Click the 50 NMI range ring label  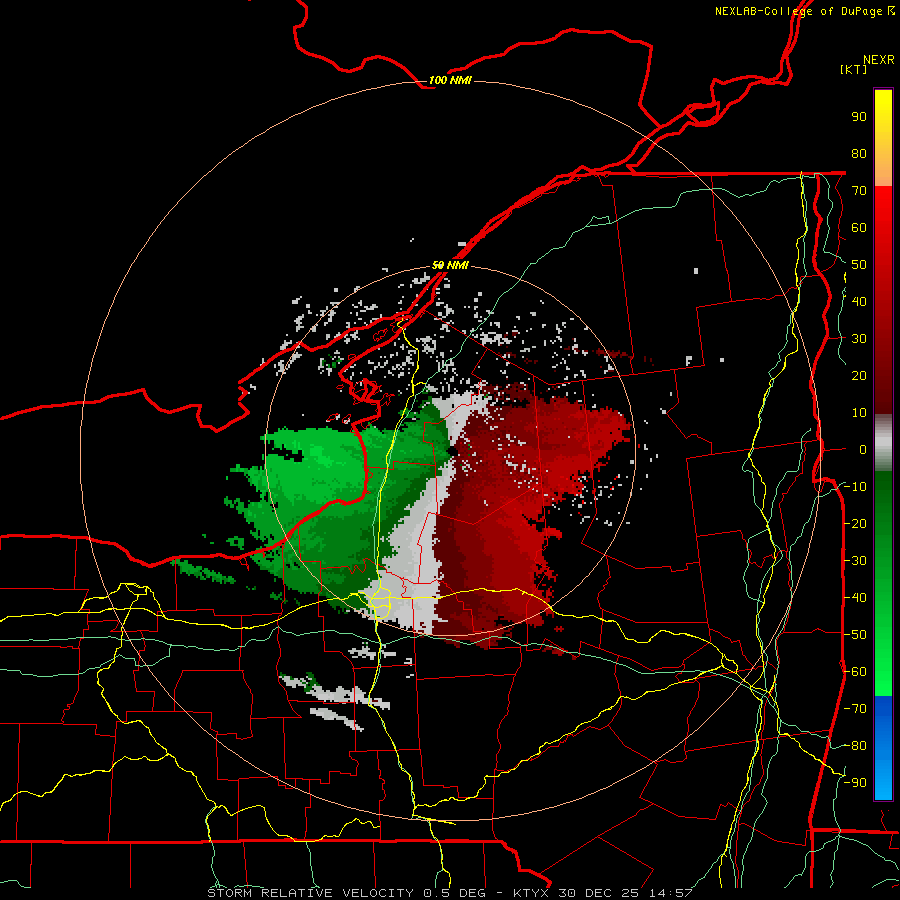pyautogui.click(x=450, y=265)
